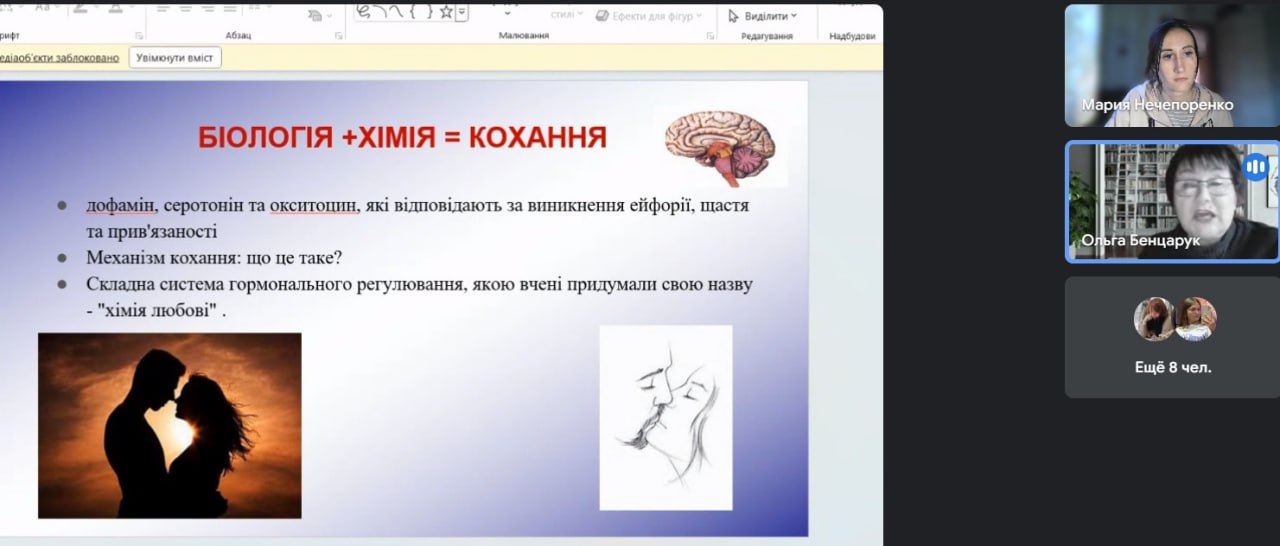Click the 'Увімкнути вміст' button
This screenshot has width=1280, height=546.
[173, 58]
